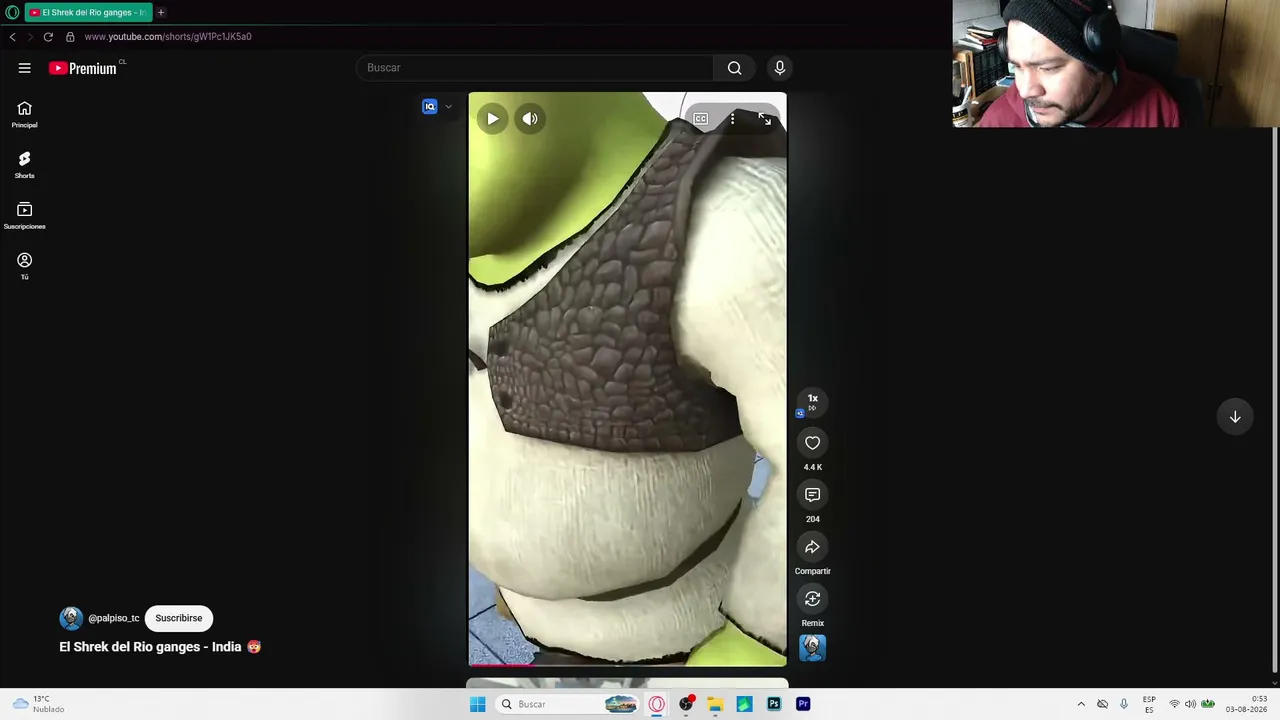
Task: Click the short's title El Shrek del Rio ganges
Action: click(160, 647)
